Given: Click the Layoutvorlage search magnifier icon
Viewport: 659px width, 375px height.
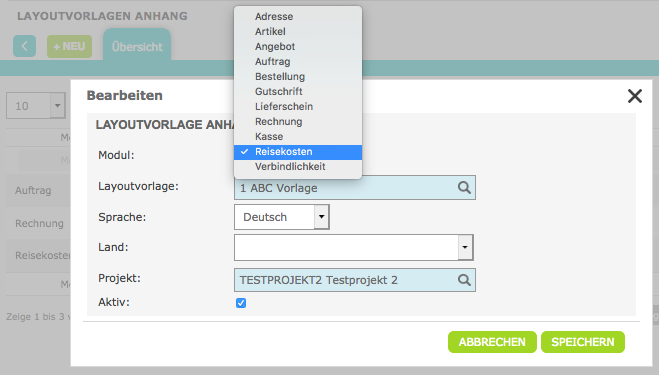Looking at the screenshot, I should pos(464,188).
